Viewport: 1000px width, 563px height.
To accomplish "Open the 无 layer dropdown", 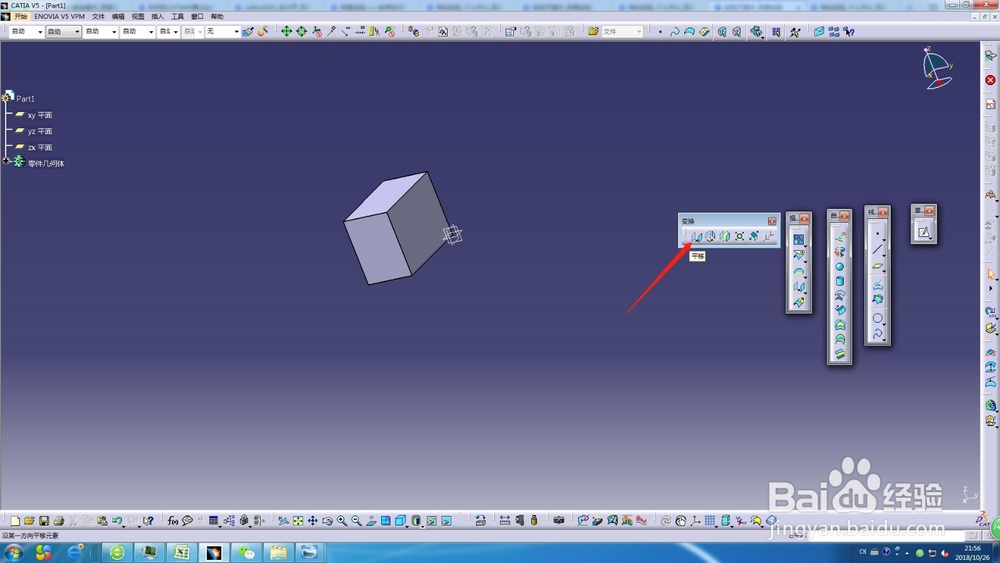I will tap(222, 31).
